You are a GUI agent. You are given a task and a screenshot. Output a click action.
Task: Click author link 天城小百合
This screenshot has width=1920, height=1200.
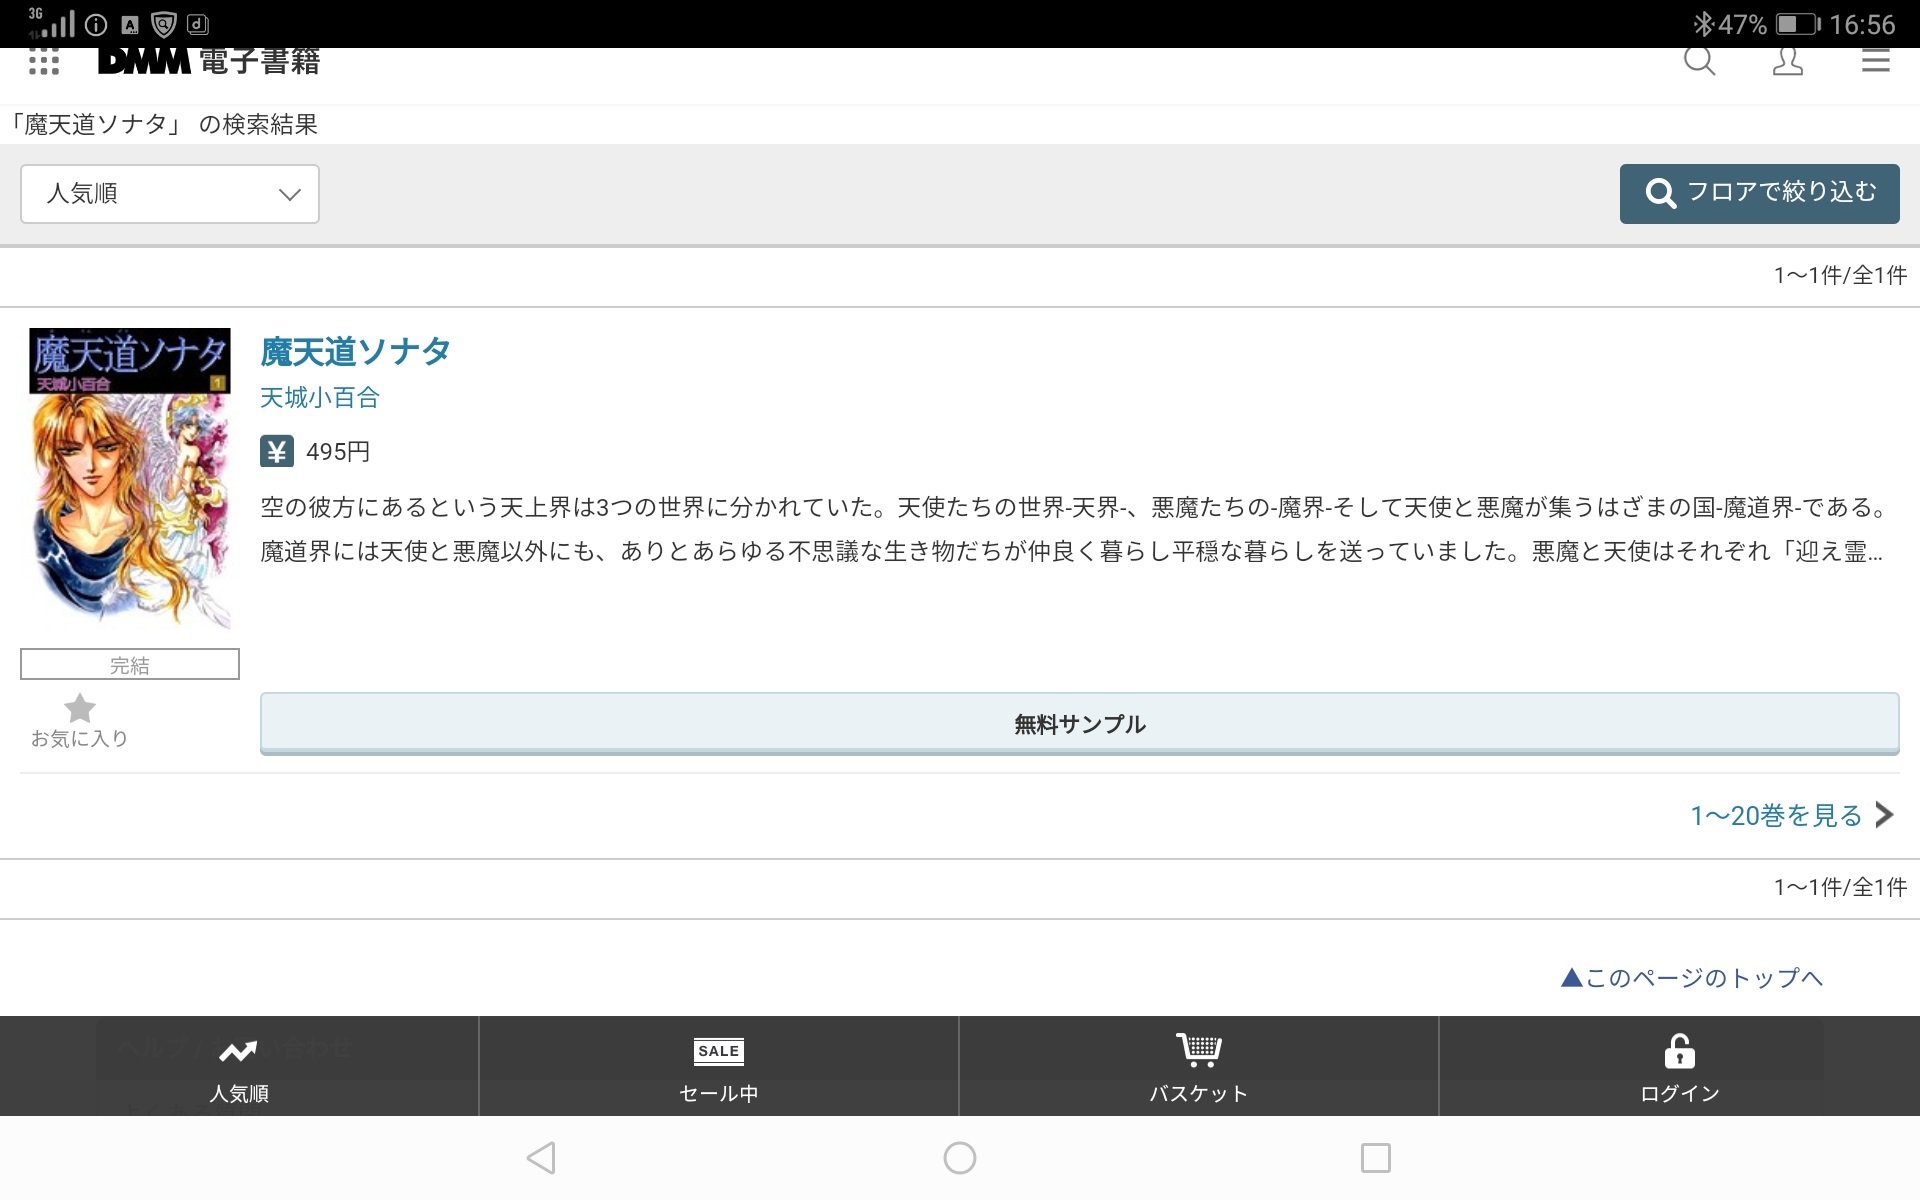coord(320,398)
